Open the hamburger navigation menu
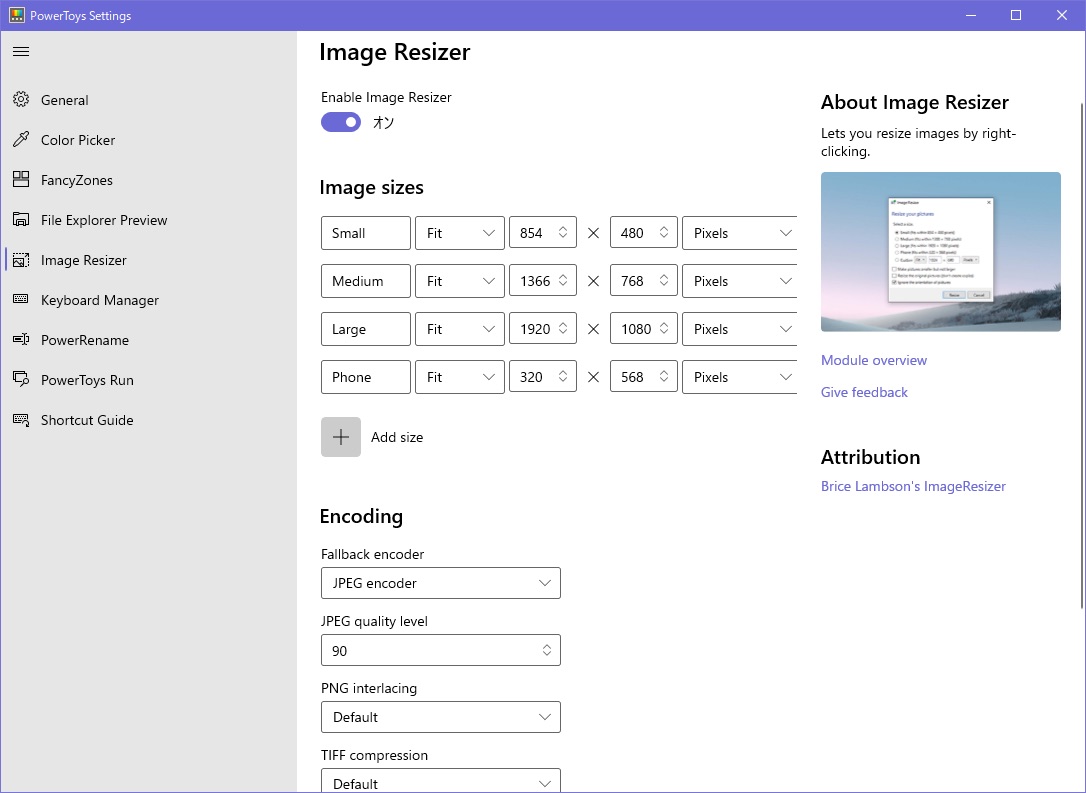 (21, 52)
